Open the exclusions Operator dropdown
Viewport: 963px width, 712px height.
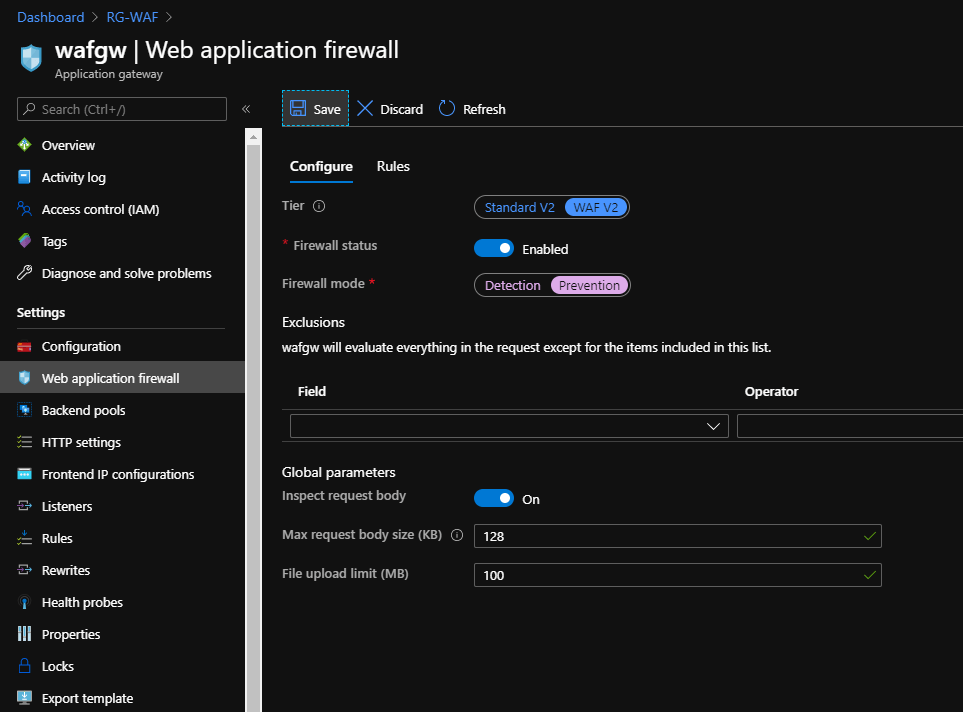848,426
